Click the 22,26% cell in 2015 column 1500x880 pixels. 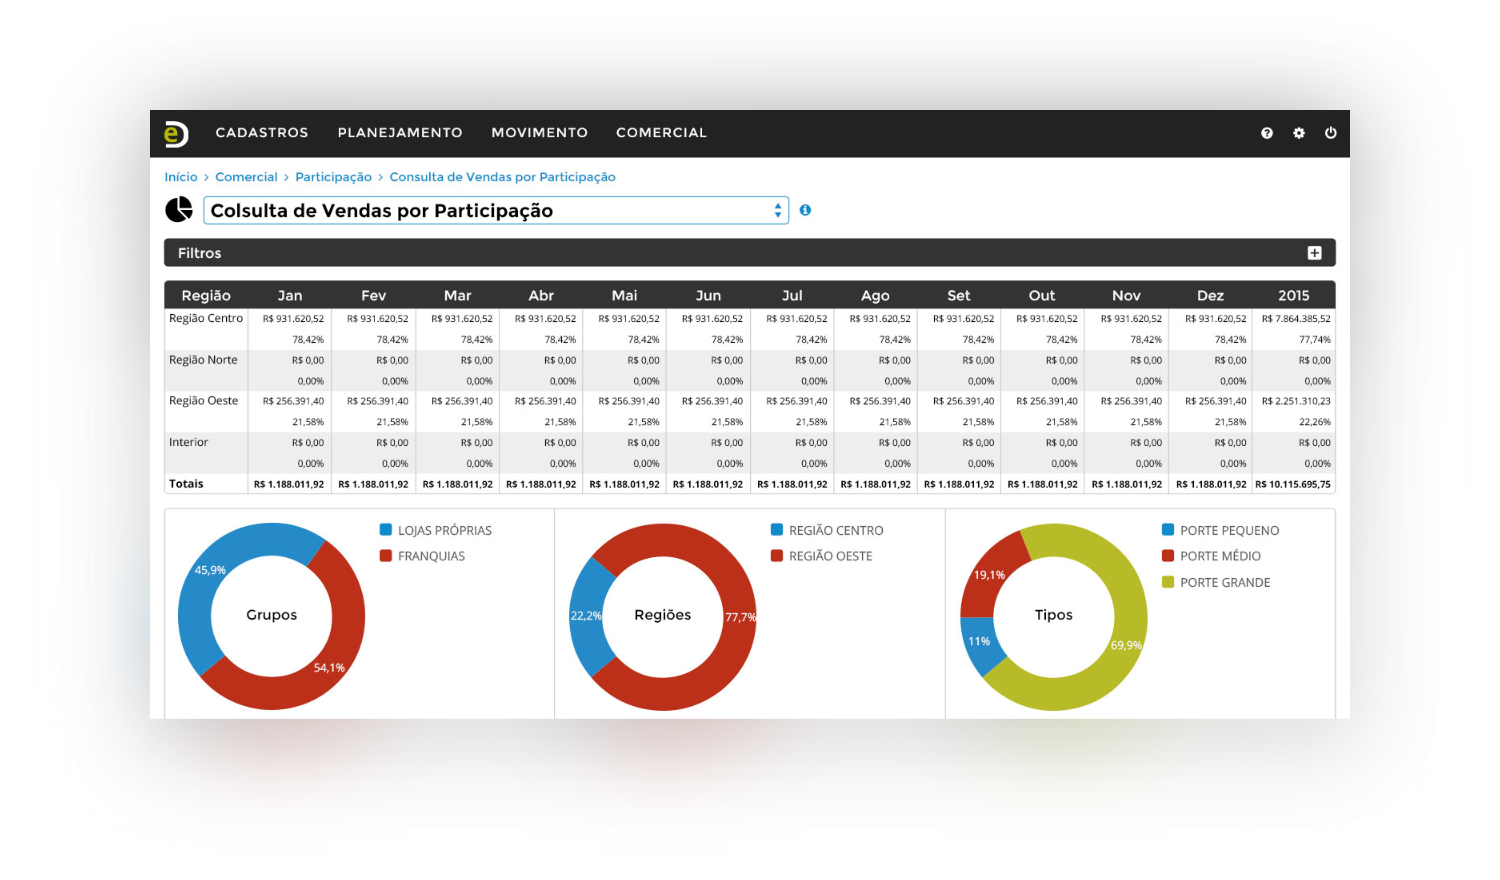click(x=1315, y=422)
